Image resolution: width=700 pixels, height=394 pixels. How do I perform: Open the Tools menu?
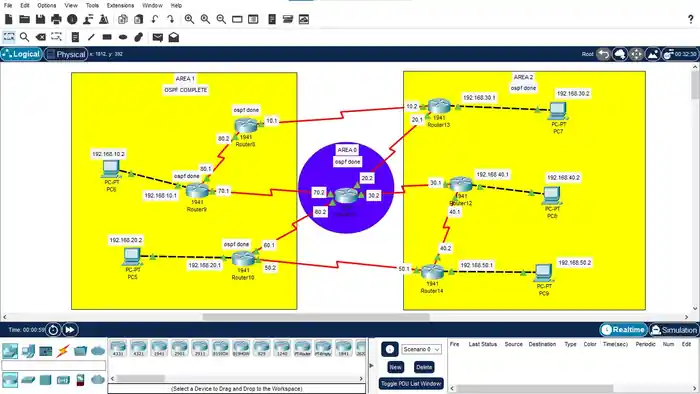pos(92,5)
